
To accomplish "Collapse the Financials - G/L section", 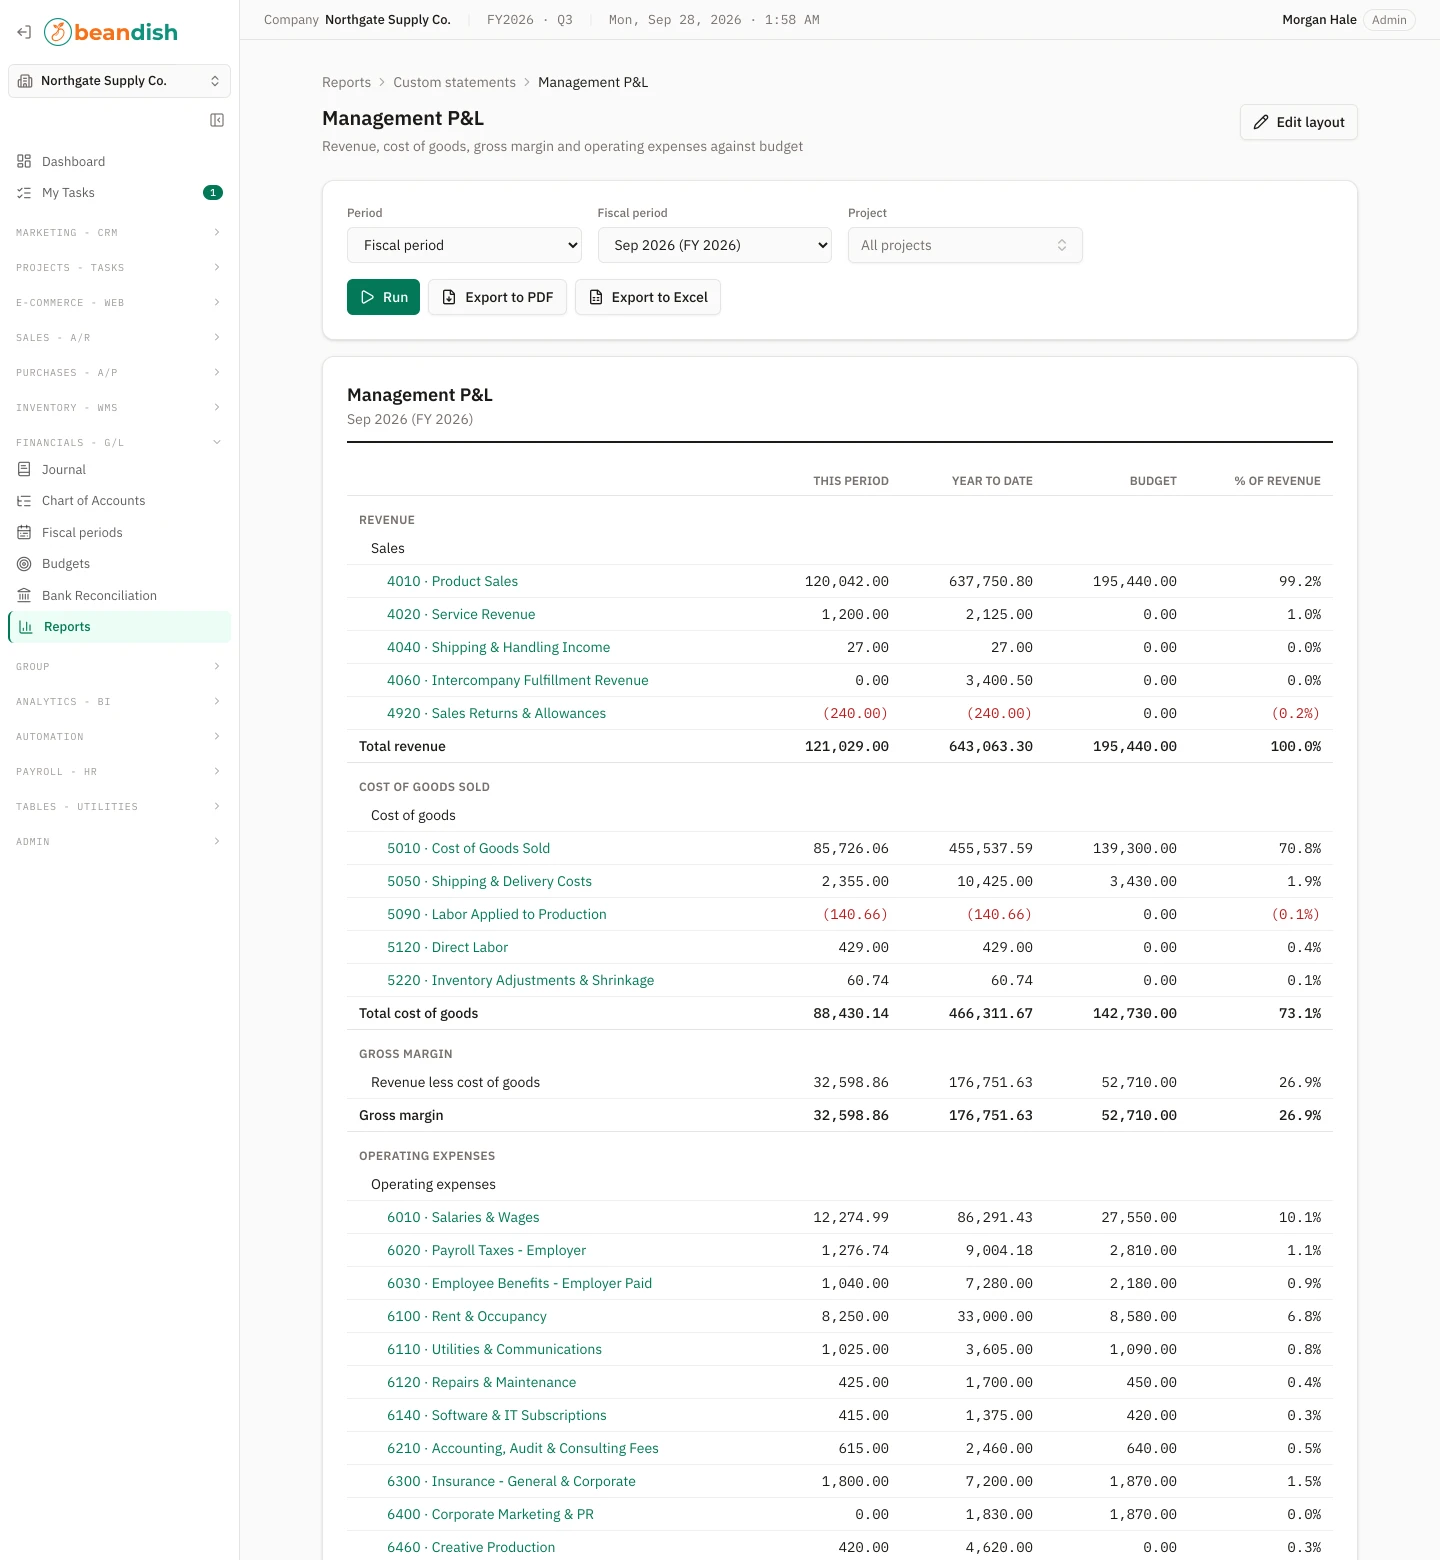I will (119, 443).
